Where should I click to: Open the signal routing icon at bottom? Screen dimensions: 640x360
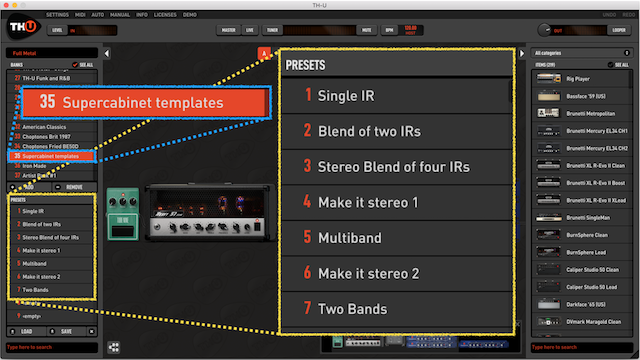click(113, 347)
